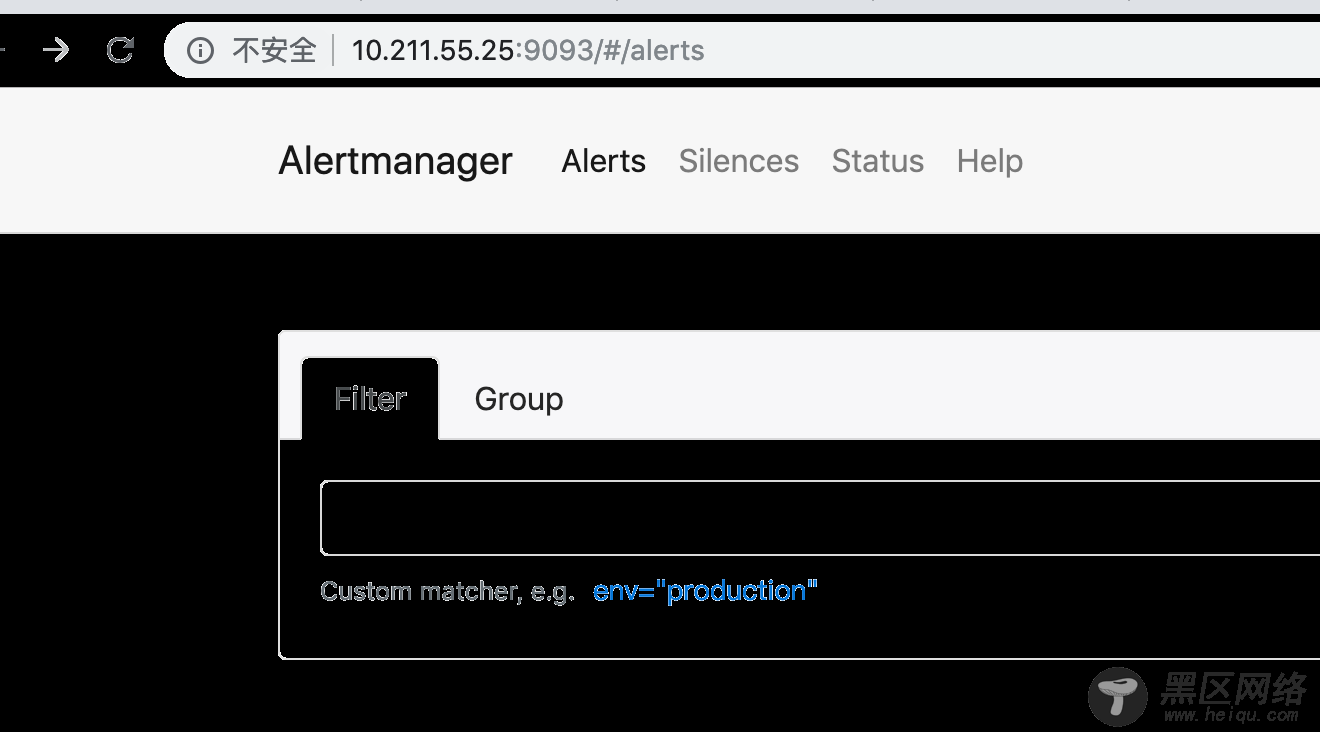The width and height of the screenshot is (1320, 732).
Task: Select the browser address bar URL
Action: tap(528, 50)
